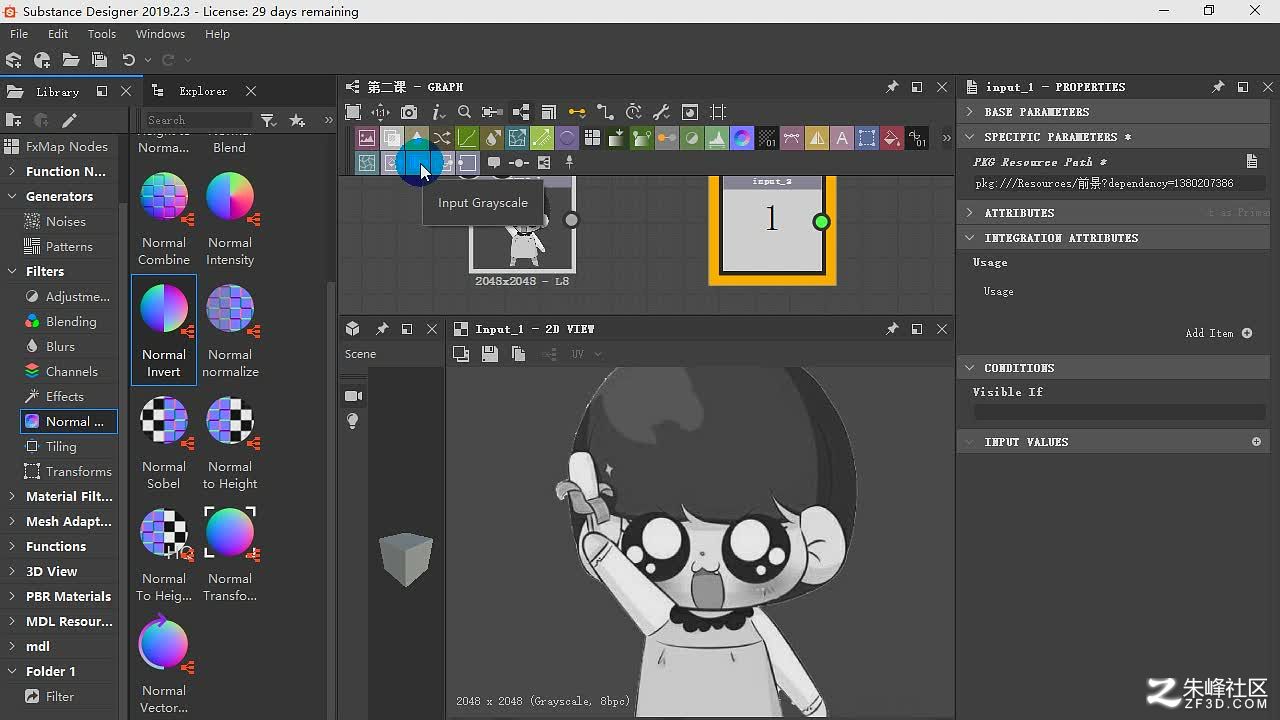Select Transforms under Filters
The height and width of the screenshot is (720, 1280).
pyautogui.click(x=78, y=471)
